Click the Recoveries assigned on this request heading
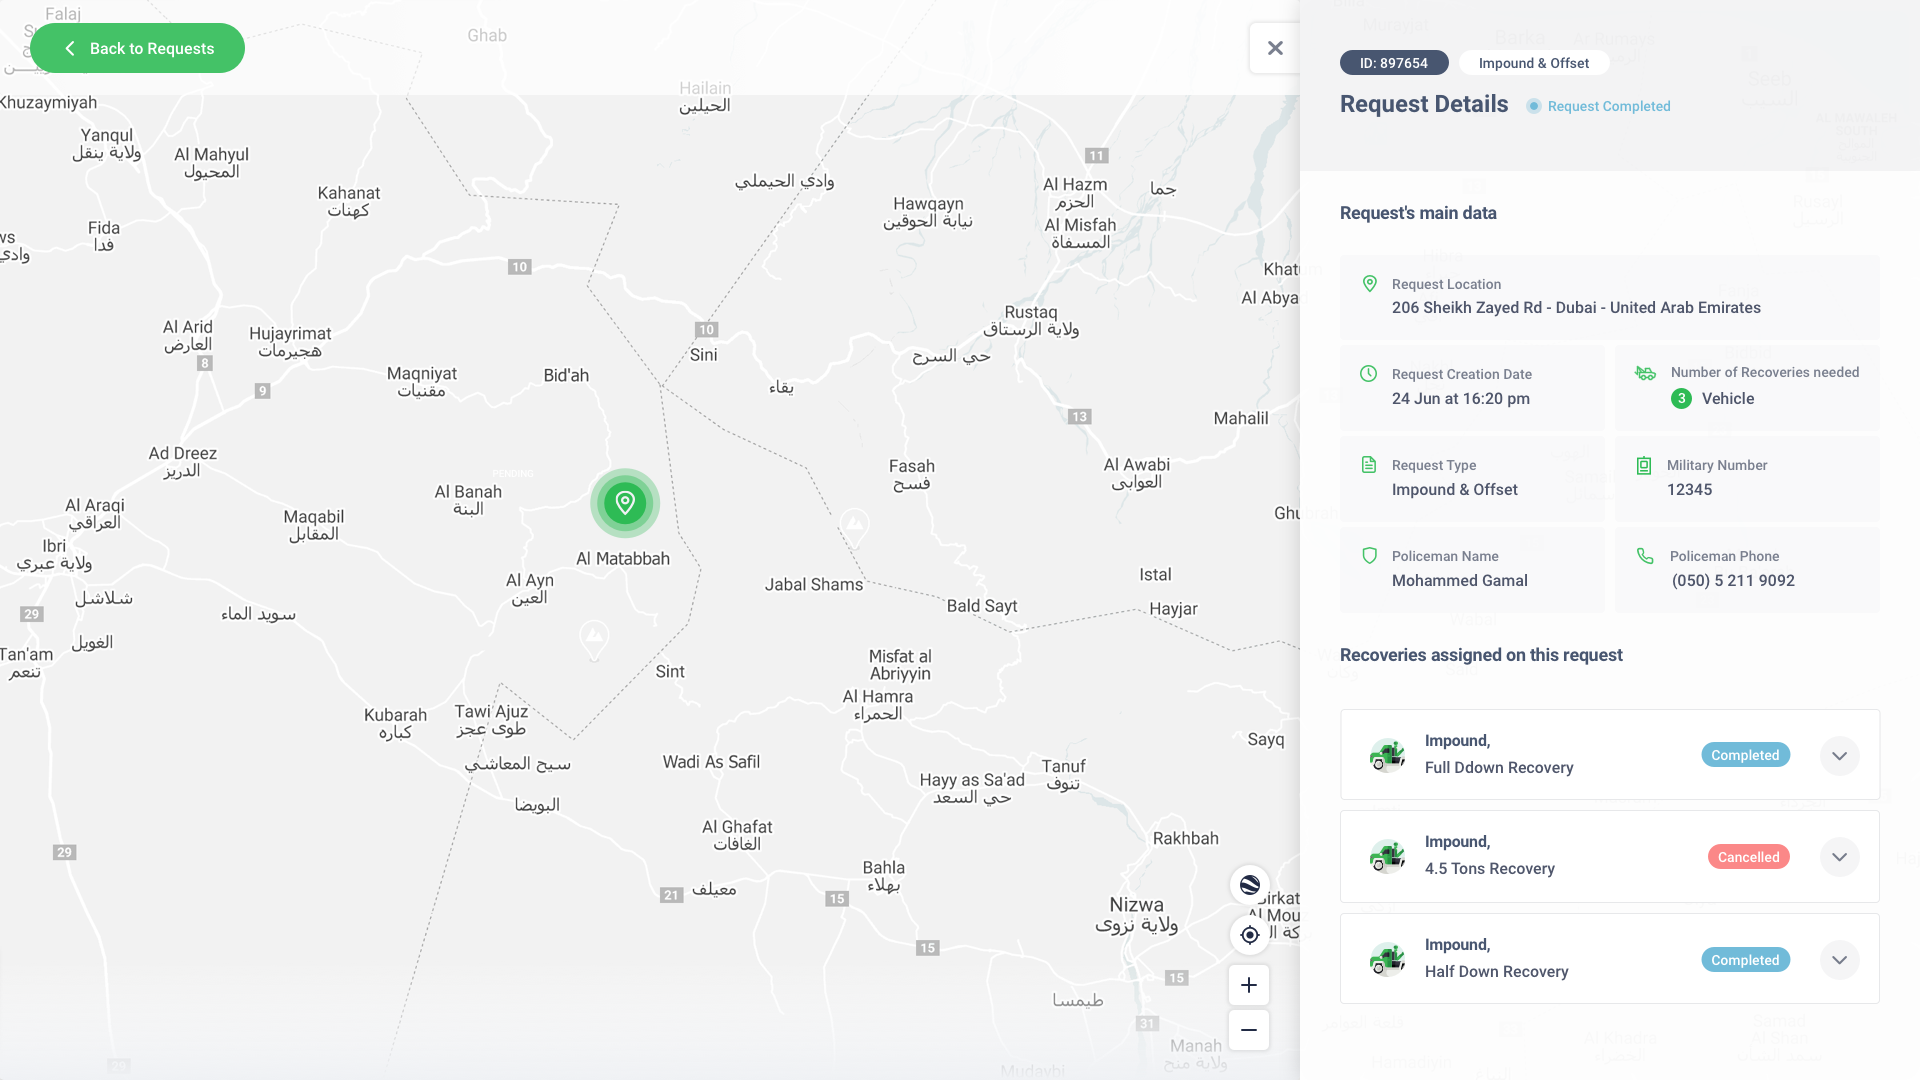 point(1481,655)
